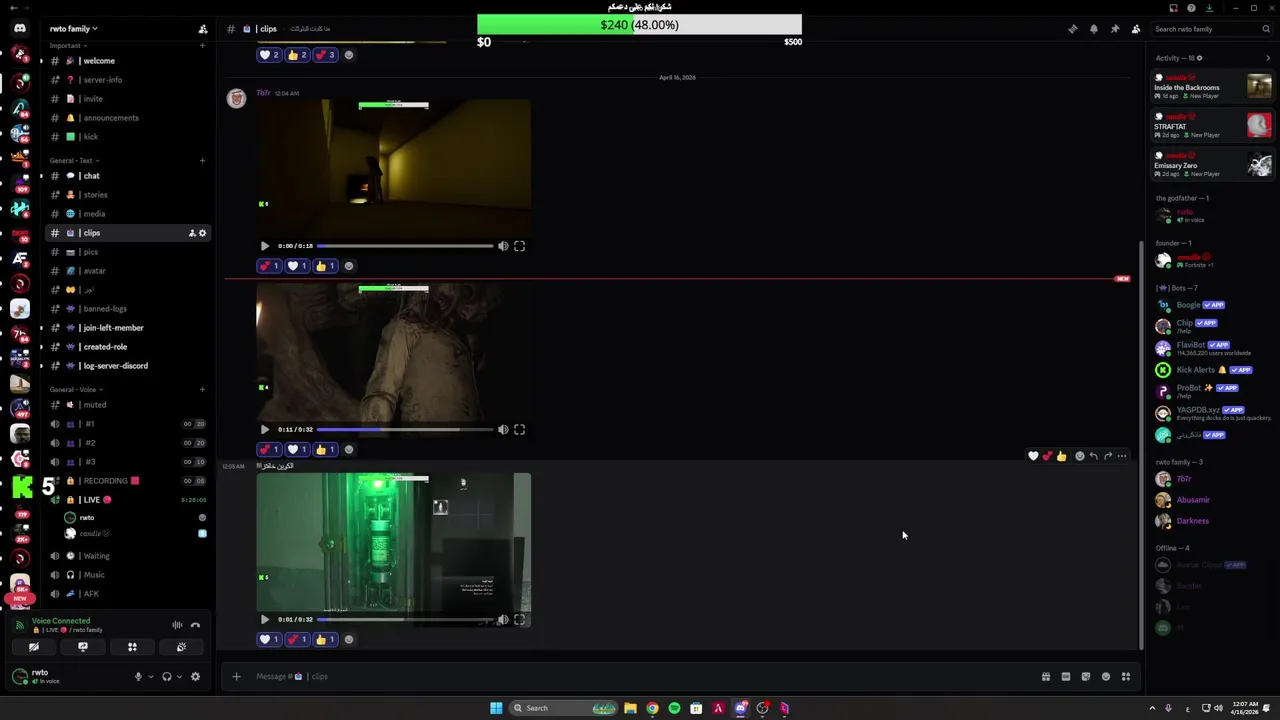The image size is (1280, 720).
Task: Toggle white heart reaction on third video
Action: point(269,640)
